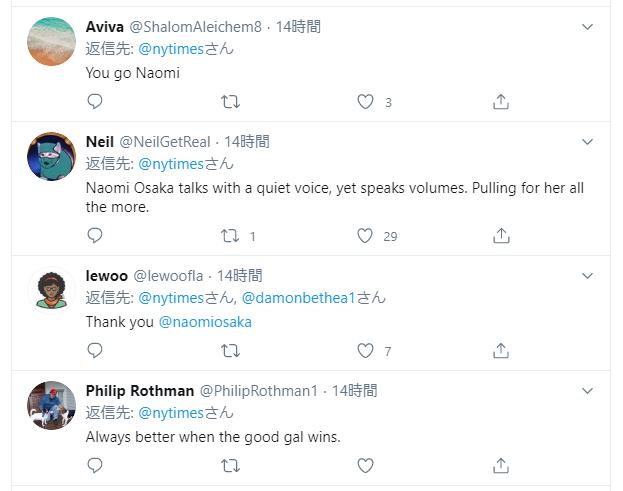This screenshot has height=491, width=623.
Task: Share Philip Rothman's tweet
Action: tap(501, 466)
